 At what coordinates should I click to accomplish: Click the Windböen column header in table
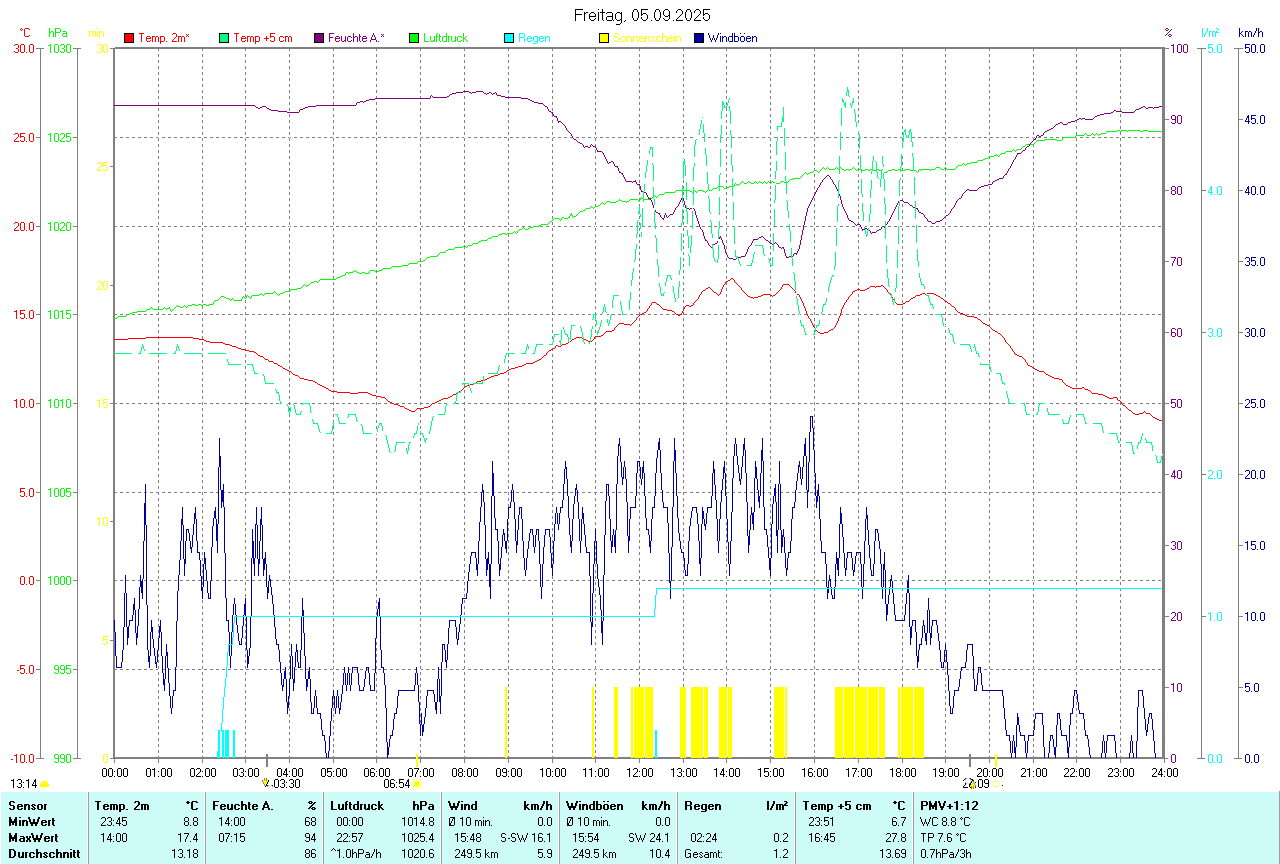pos(594,805)
